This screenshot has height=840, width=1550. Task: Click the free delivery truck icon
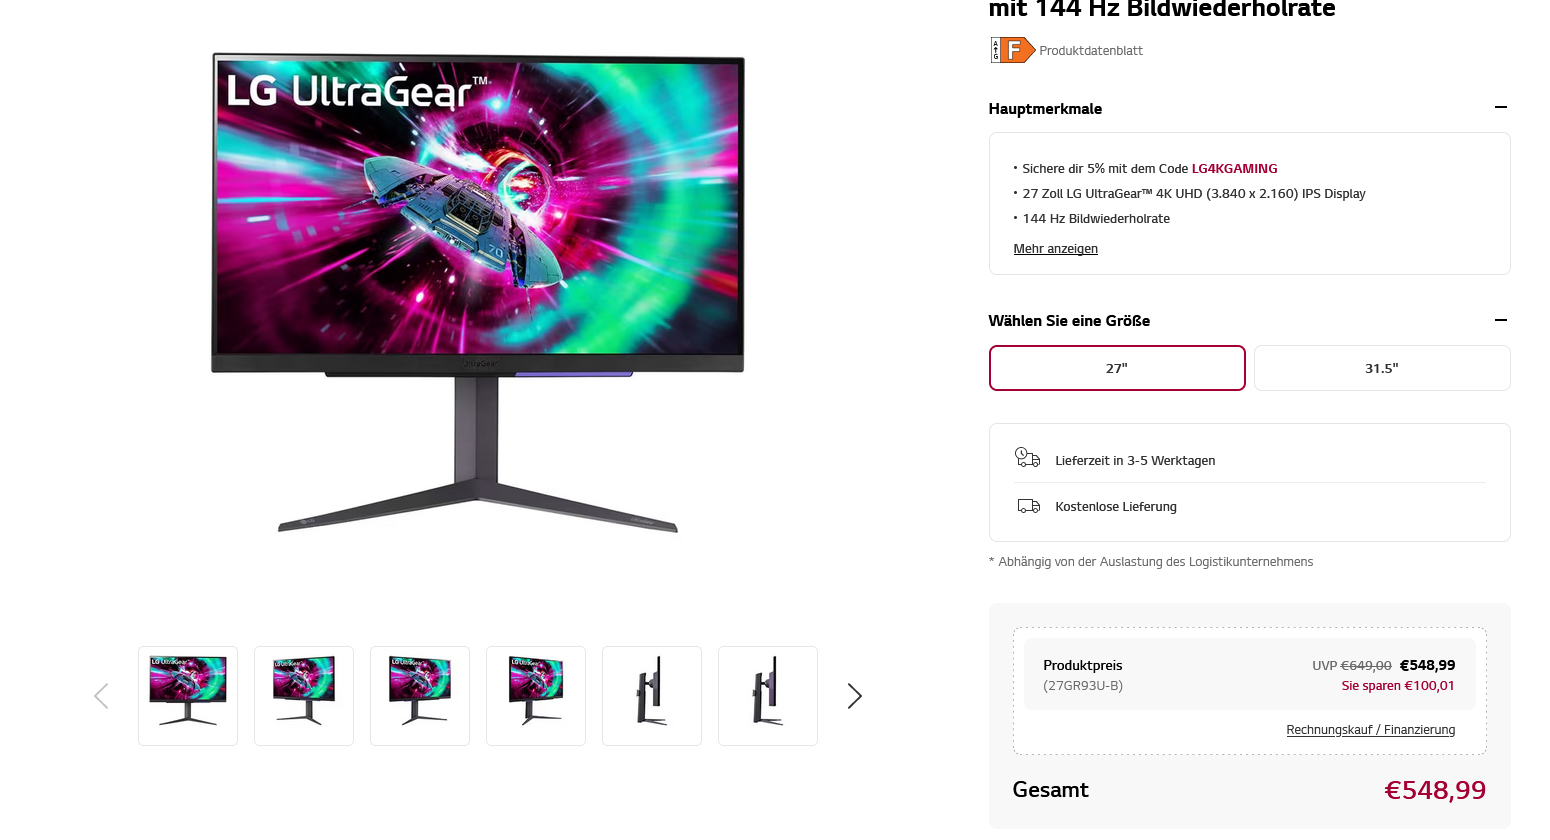[1028, 506]
